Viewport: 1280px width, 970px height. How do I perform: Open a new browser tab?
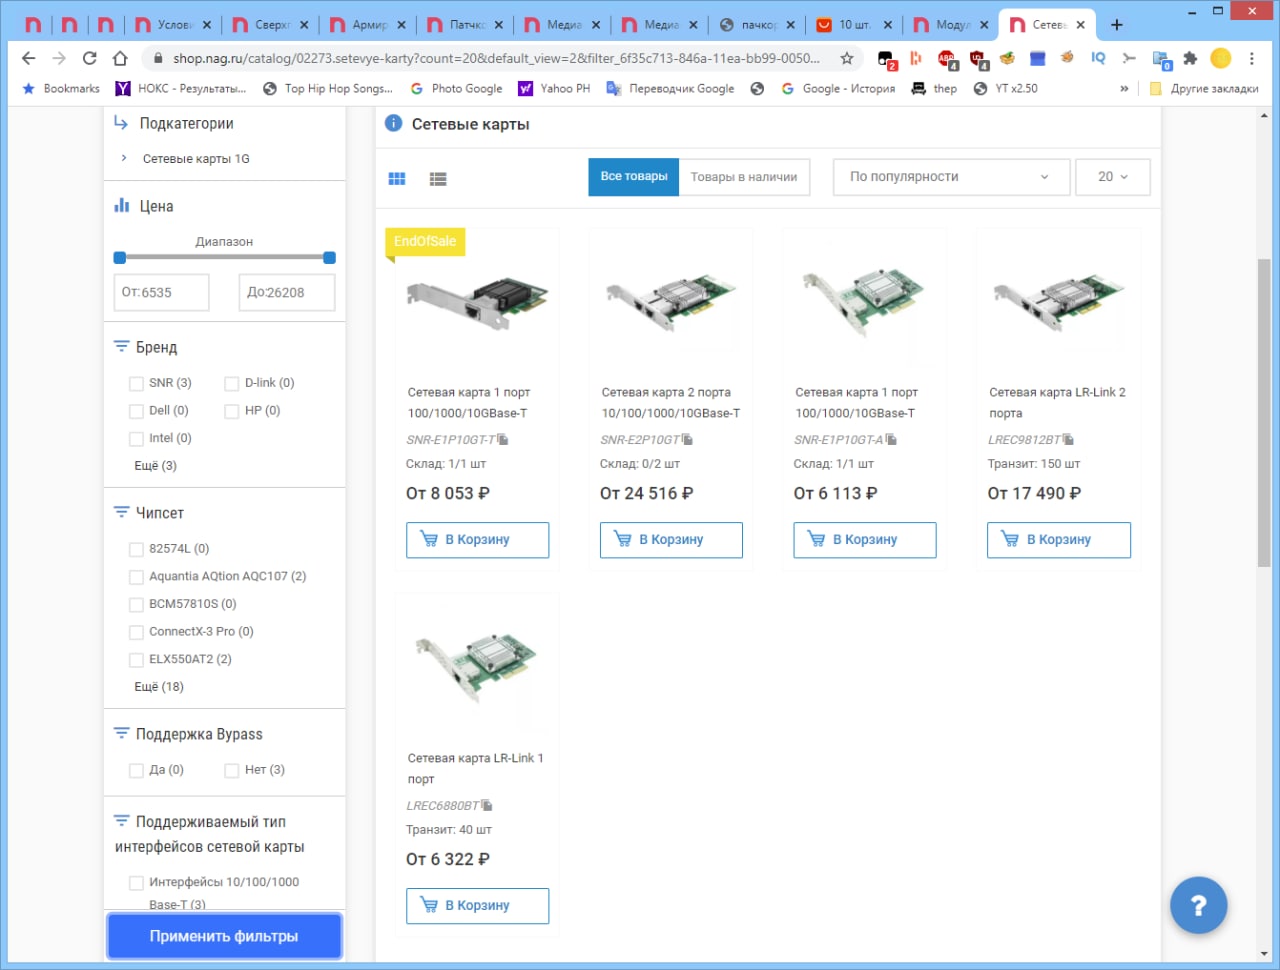coord(1117,24)
